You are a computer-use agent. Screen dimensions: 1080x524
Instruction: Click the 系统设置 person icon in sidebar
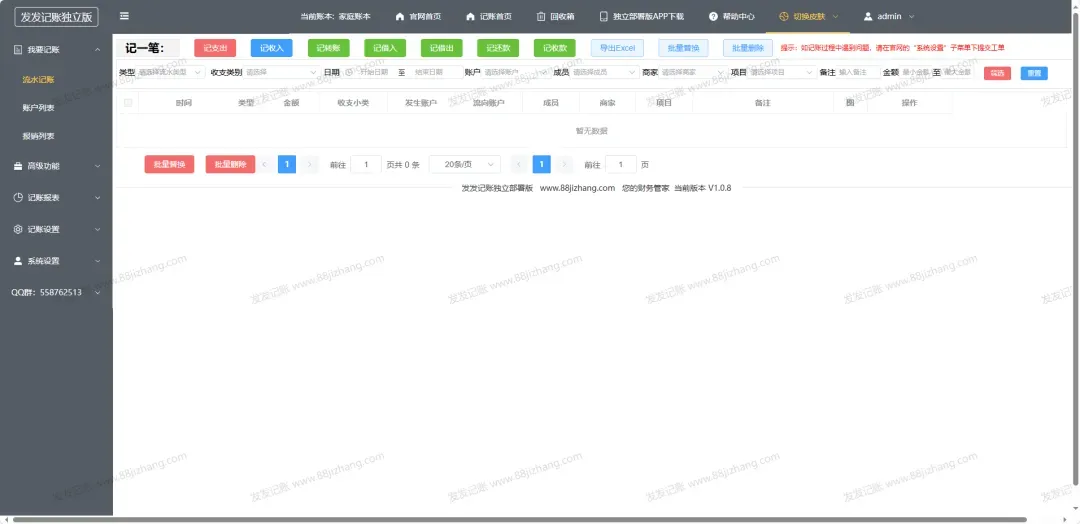point(18,261)
